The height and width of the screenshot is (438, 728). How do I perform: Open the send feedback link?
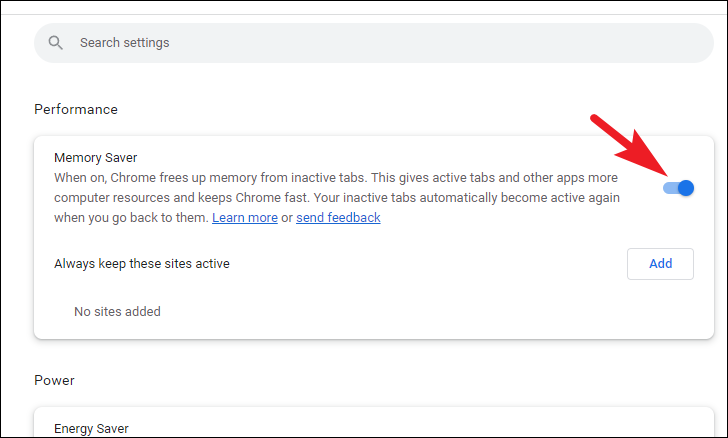338,217
